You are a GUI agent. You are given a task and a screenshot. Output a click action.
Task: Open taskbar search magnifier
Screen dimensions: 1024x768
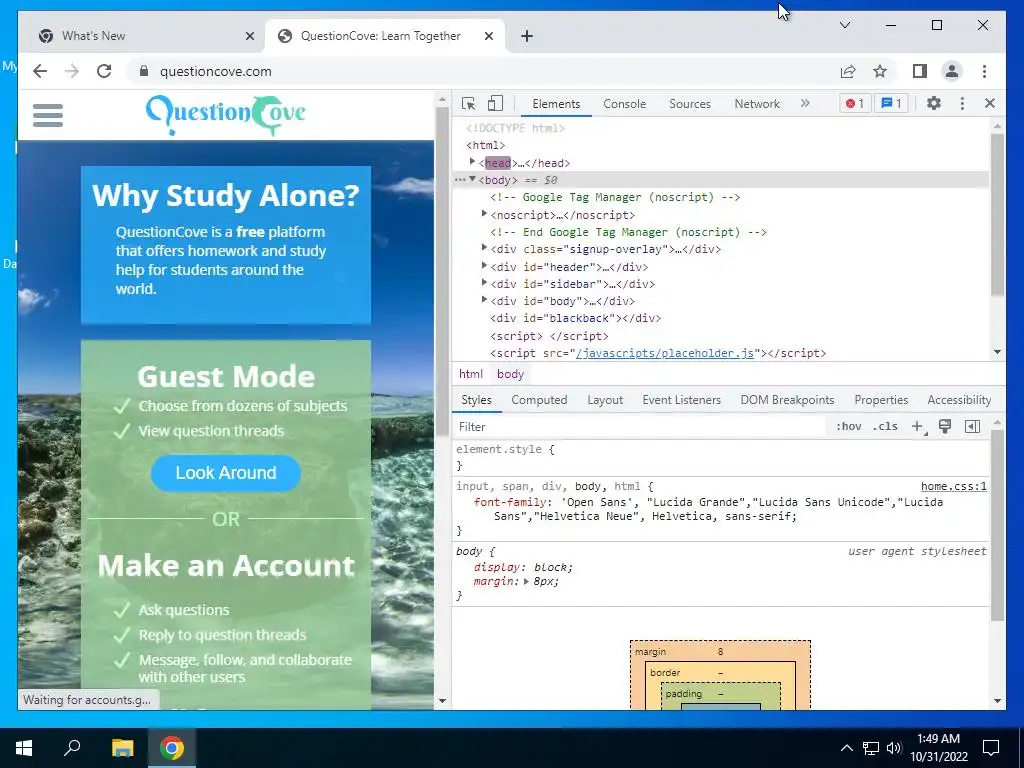72,748
